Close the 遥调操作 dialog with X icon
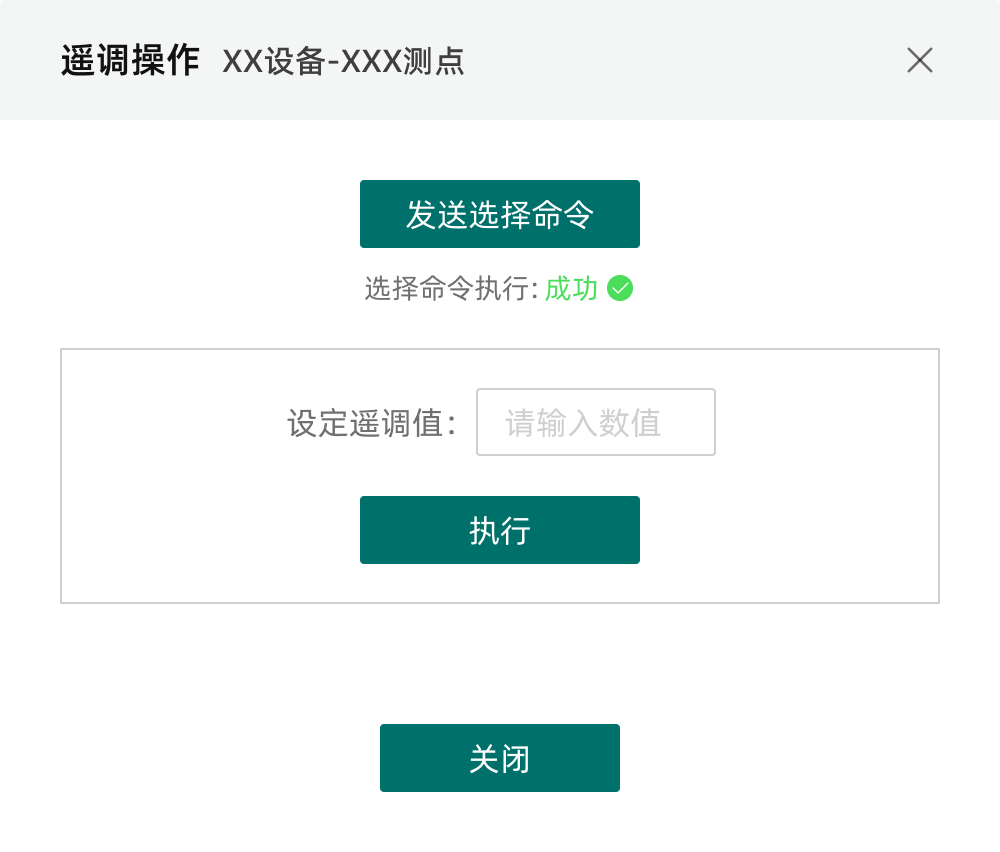Image resolution: width=1000 pixels, height=852 pixels. 920,61
